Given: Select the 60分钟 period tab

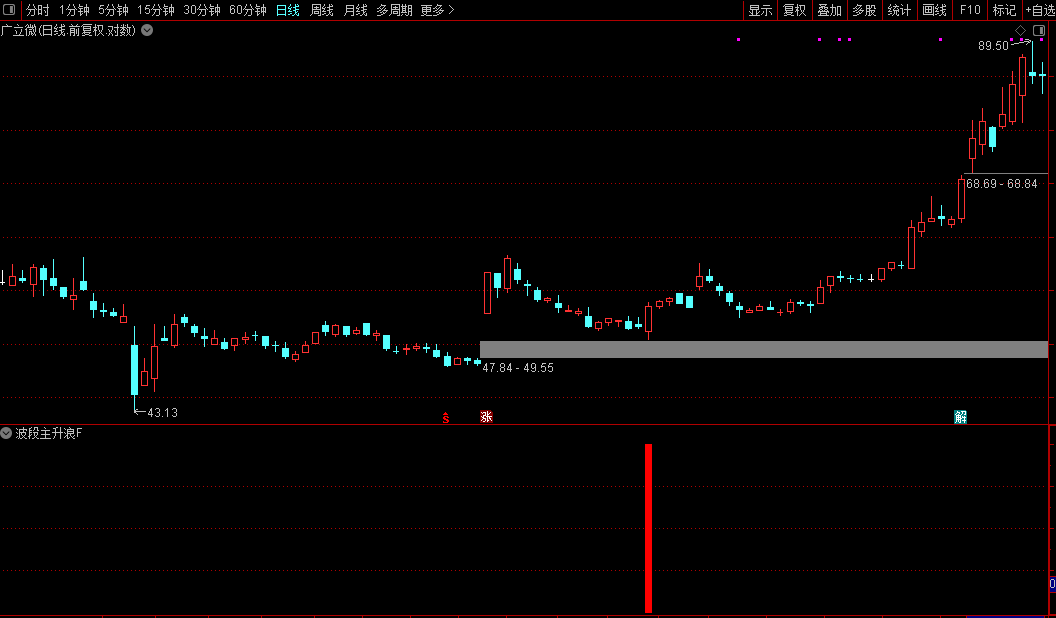Looking at the screenshot, I should pyautogui.click(x=248, y=10).
